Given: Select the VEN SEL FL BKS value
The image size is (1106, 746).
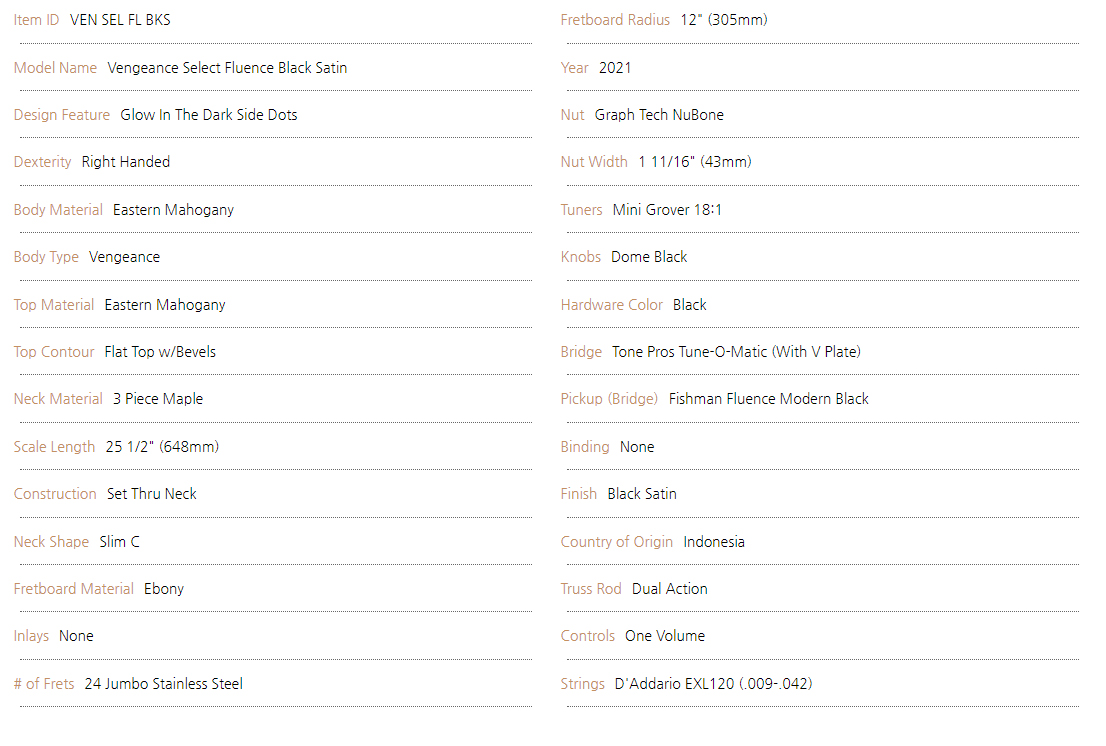Looking at the screenshot, I should (x=120, y=20).
